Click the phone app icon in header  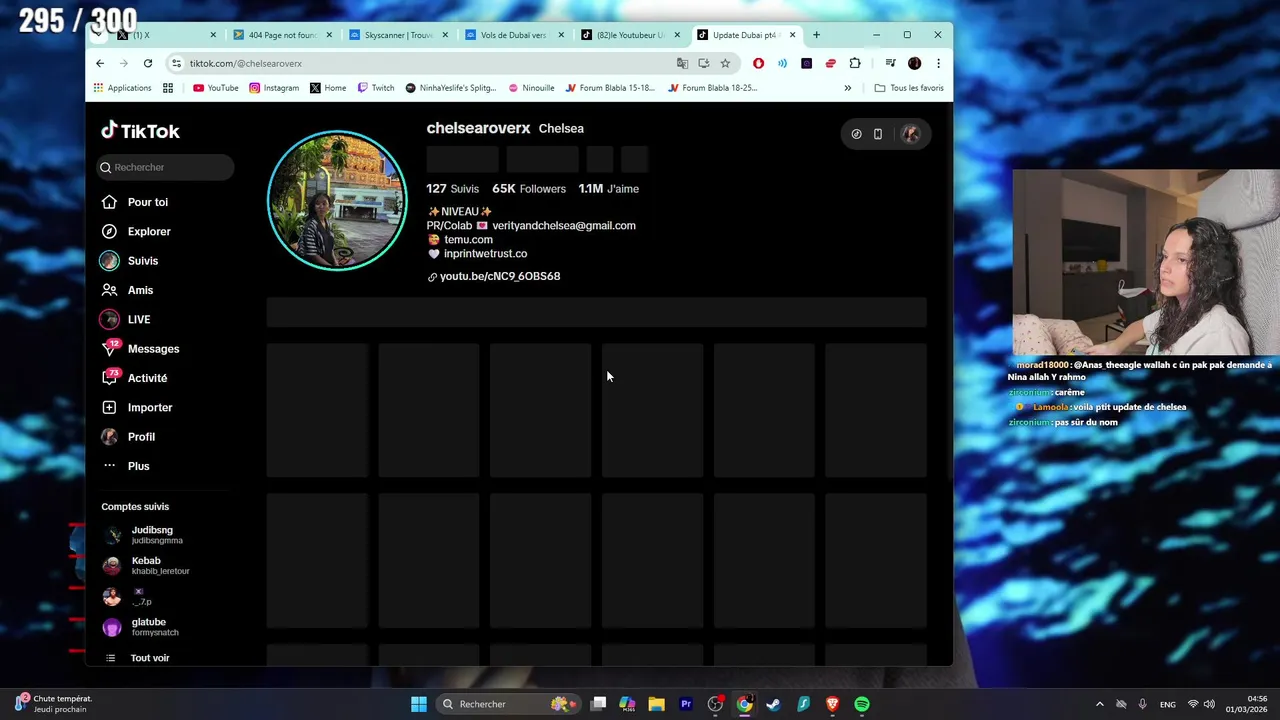point(878,134)
